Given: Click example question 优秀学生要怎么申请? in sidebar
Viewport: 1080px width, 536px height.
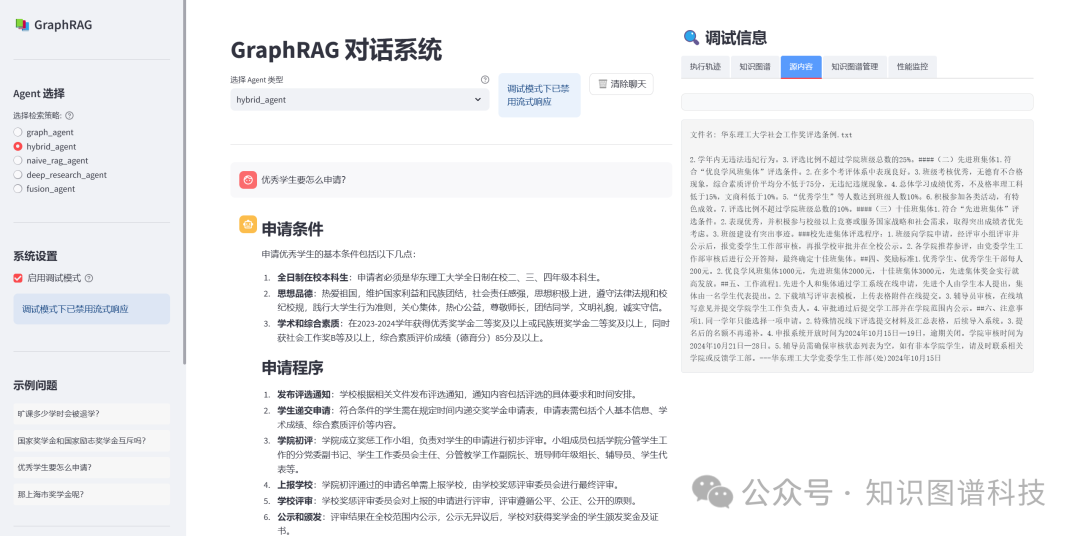Looking at the screenshot, I should [x=92, y=467].
